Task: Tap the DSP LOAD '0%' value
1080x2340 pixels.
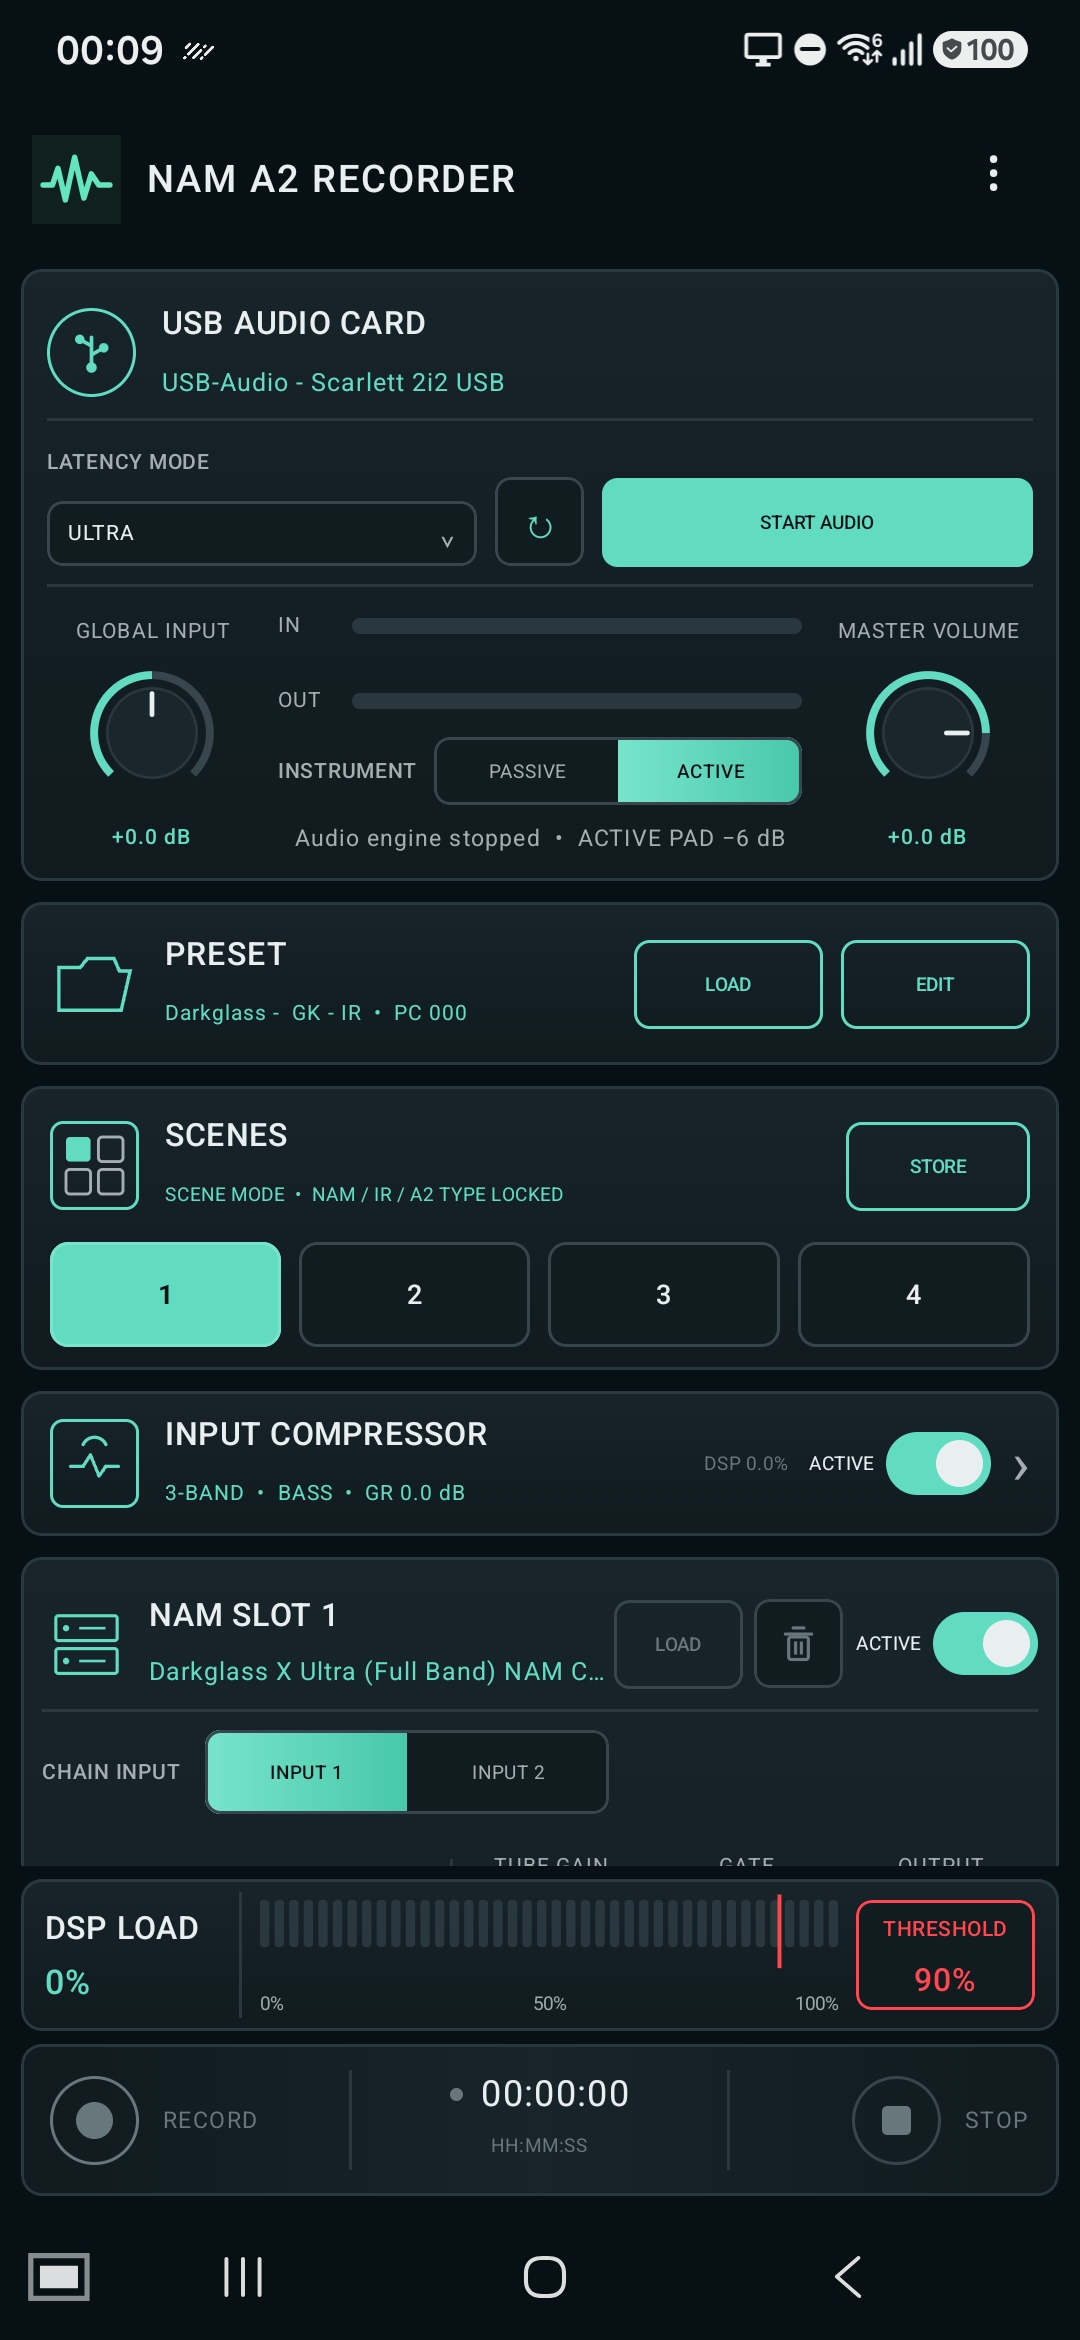Action: [x=68, y=1982]
